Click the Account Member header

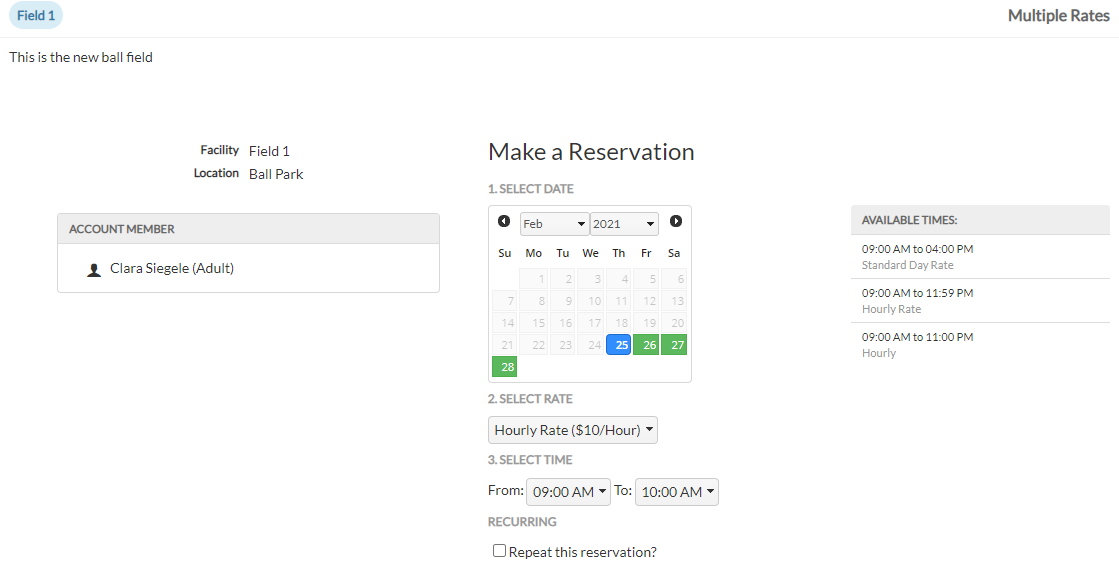click(x=248, y=229)
